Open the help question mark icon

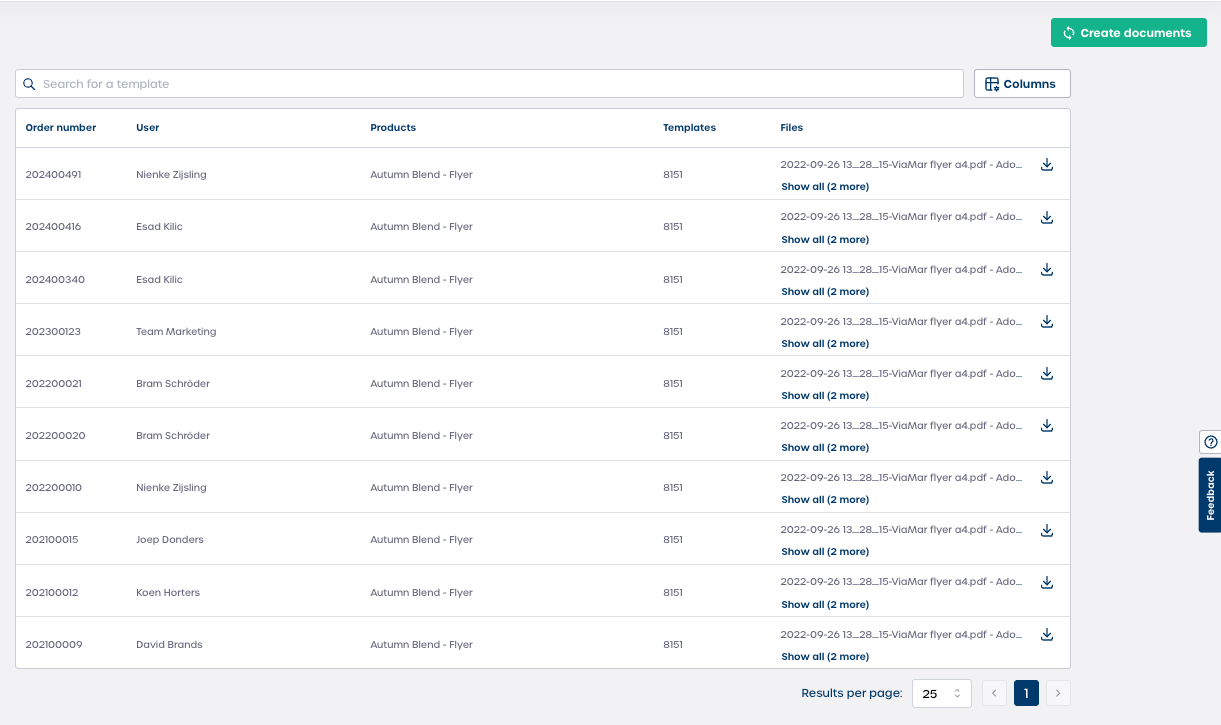click(1210, 442)
